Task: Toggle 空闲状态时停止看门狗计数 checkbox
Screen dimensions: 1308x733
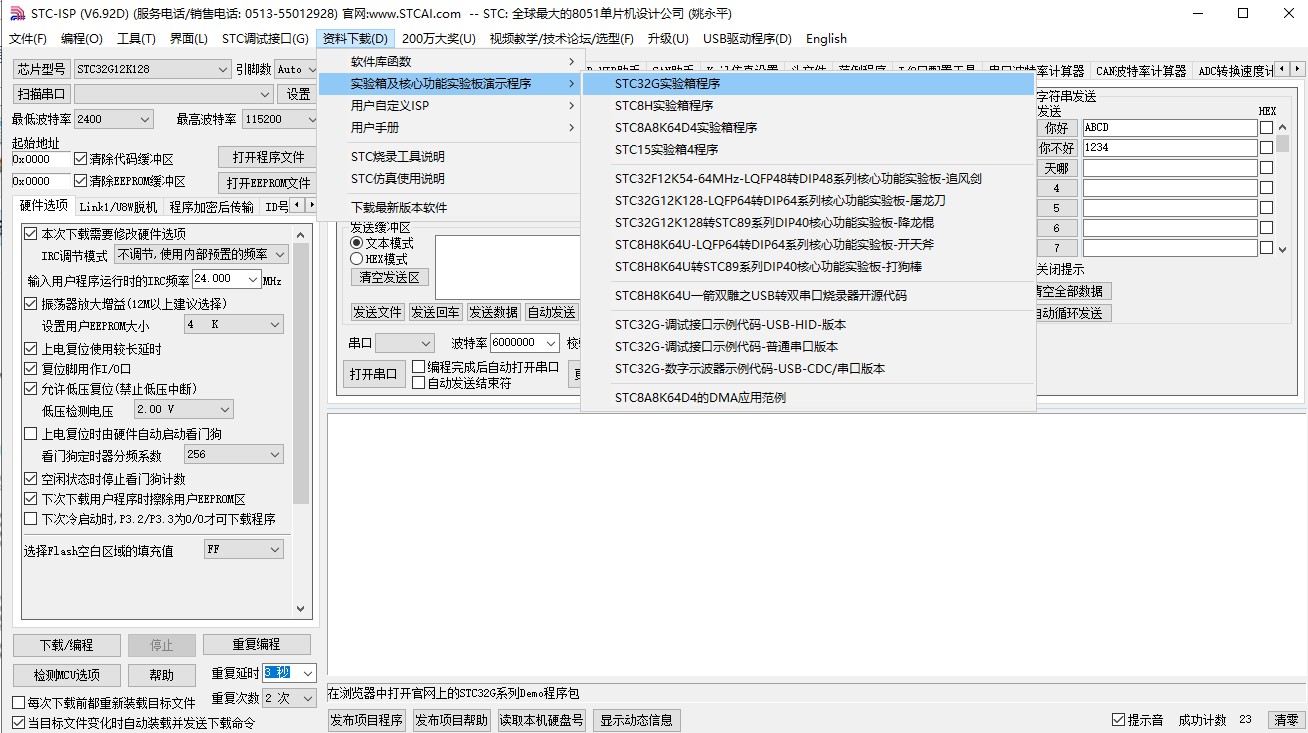Action: [x=30, y=479]
